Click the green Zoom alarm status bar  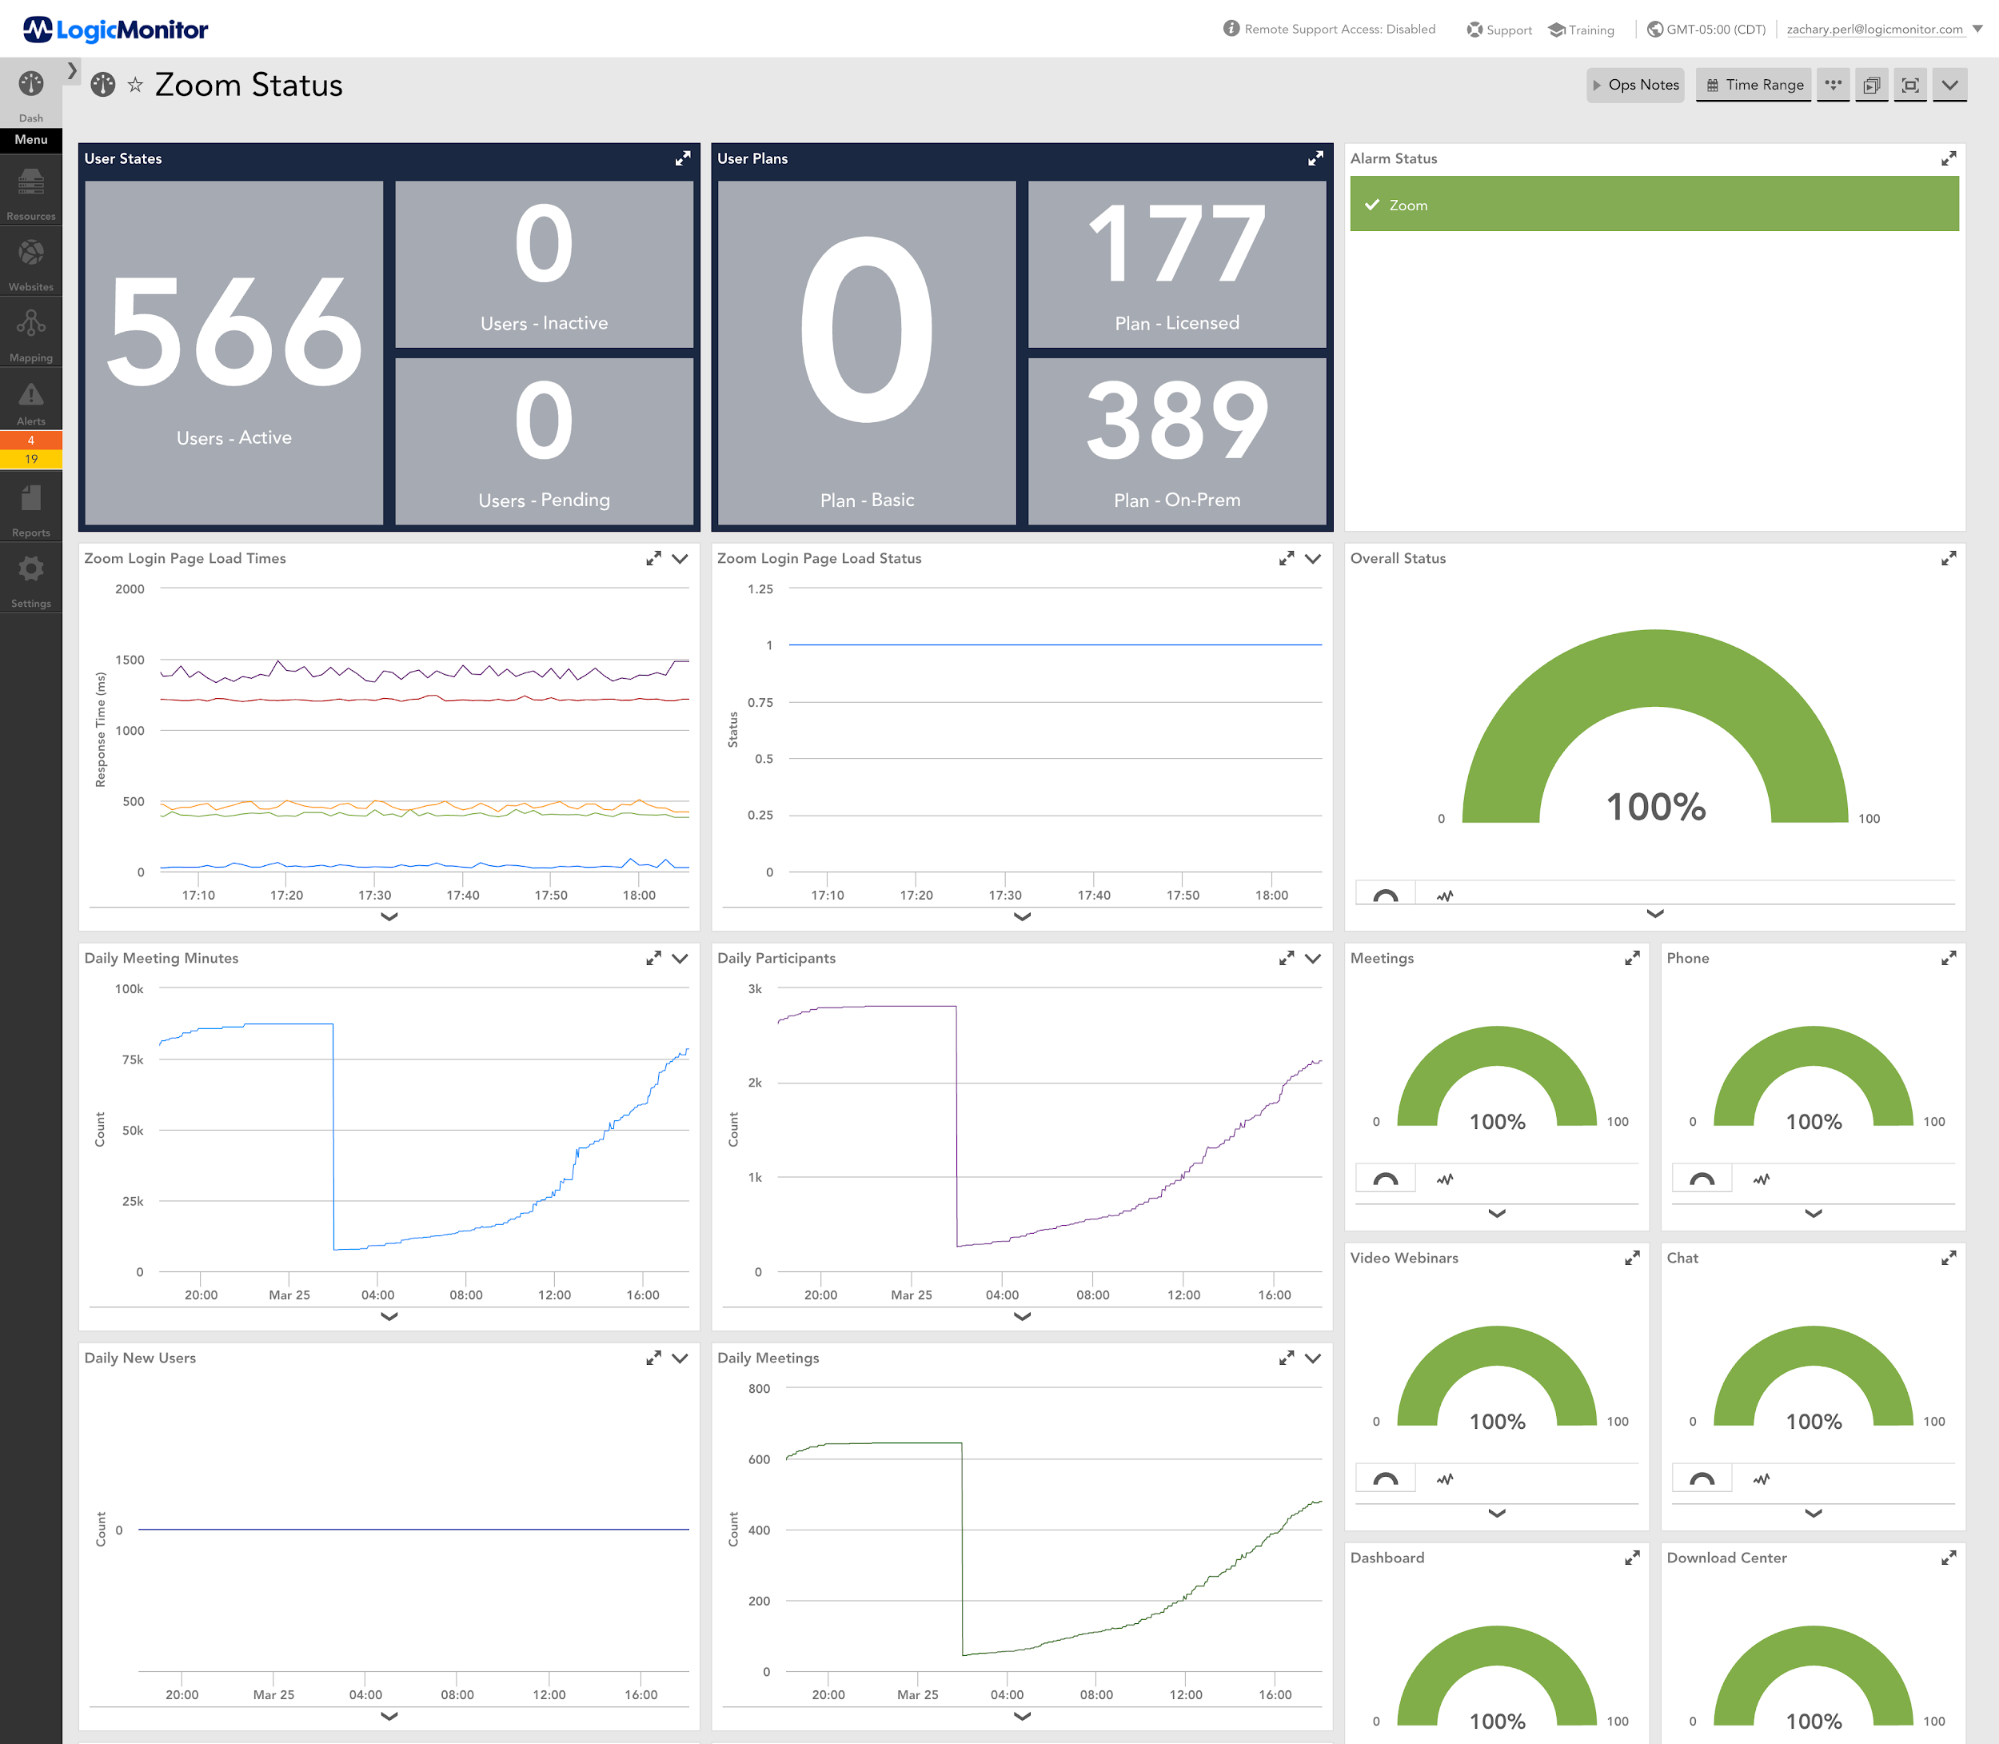tap(1654, 204)
